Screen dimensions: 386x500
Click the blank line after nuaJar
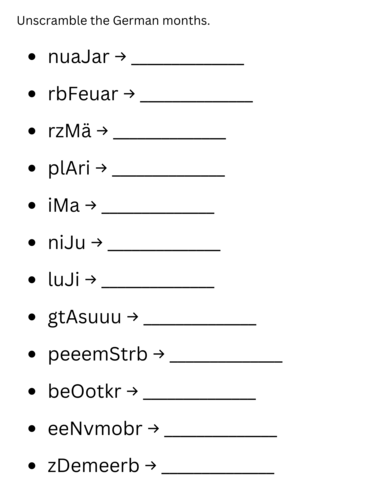tap(188, 64)
